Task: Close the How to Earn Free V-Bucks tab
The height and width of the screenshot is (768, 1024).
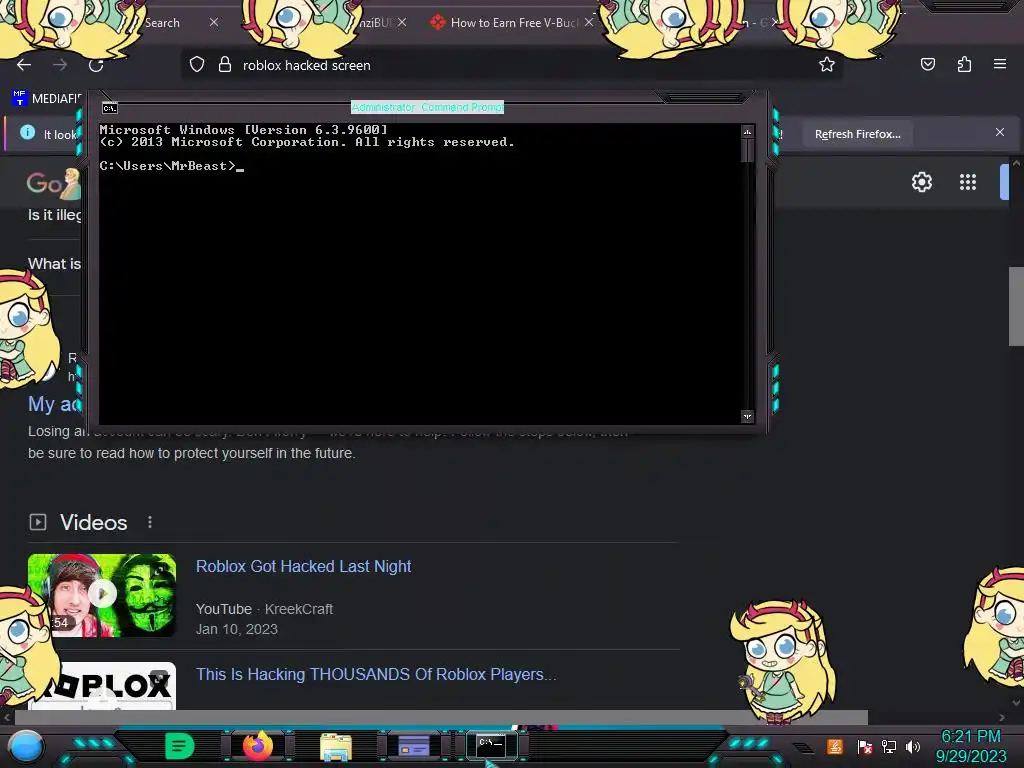Action: point(589,22)
